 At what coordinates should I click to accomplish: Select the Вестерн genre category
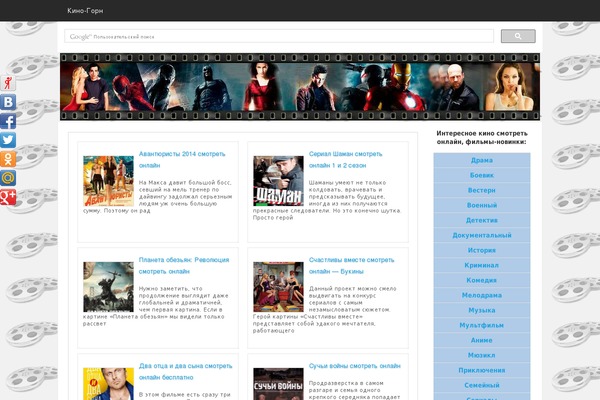click(482, 190)
